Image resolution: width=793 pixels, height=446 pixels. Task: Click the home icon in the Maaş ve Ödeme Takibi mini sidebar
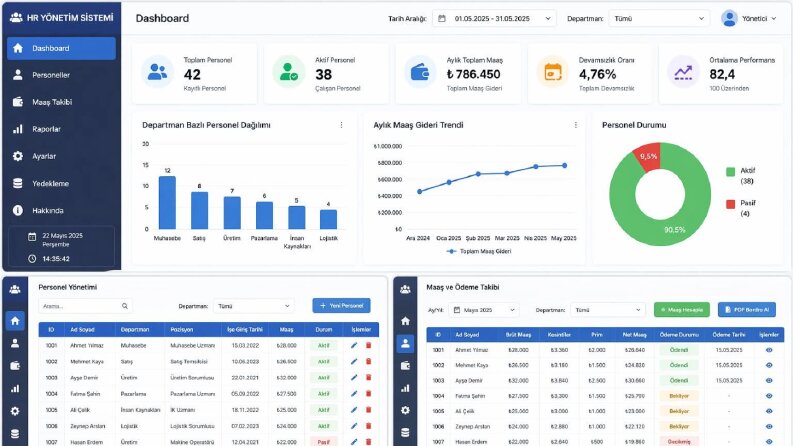tap(405, 321)
